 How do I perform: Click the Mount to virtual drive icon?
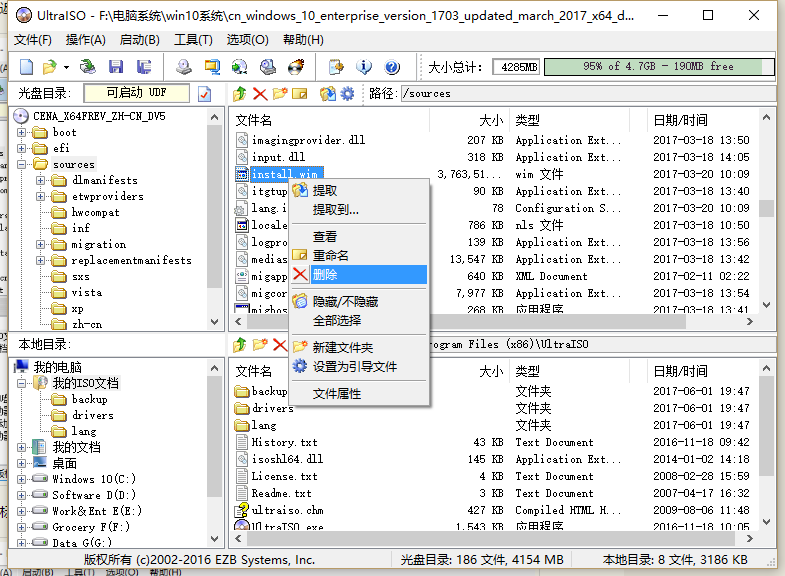268,67
